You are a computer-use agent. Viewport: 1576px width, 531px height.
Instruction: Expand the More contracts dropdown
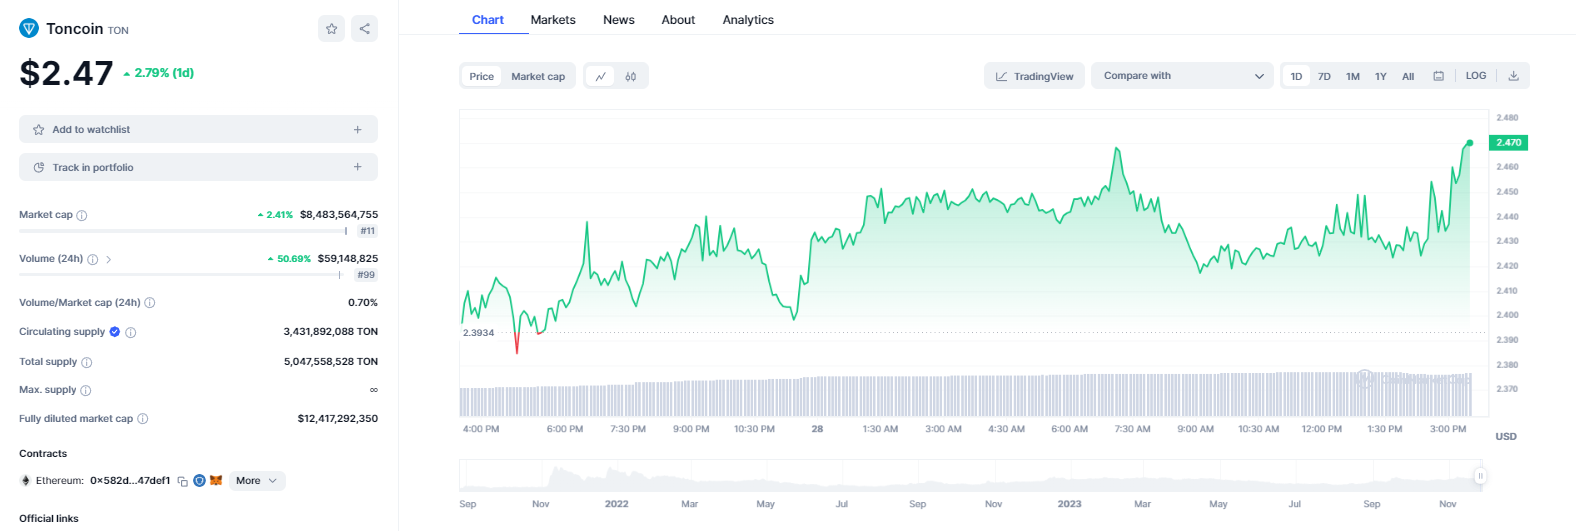click(x=257, y=481)
